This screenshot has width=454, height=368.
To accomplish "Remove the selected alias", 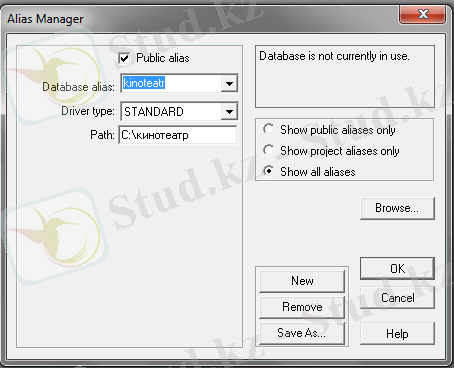I will (302, 307).
